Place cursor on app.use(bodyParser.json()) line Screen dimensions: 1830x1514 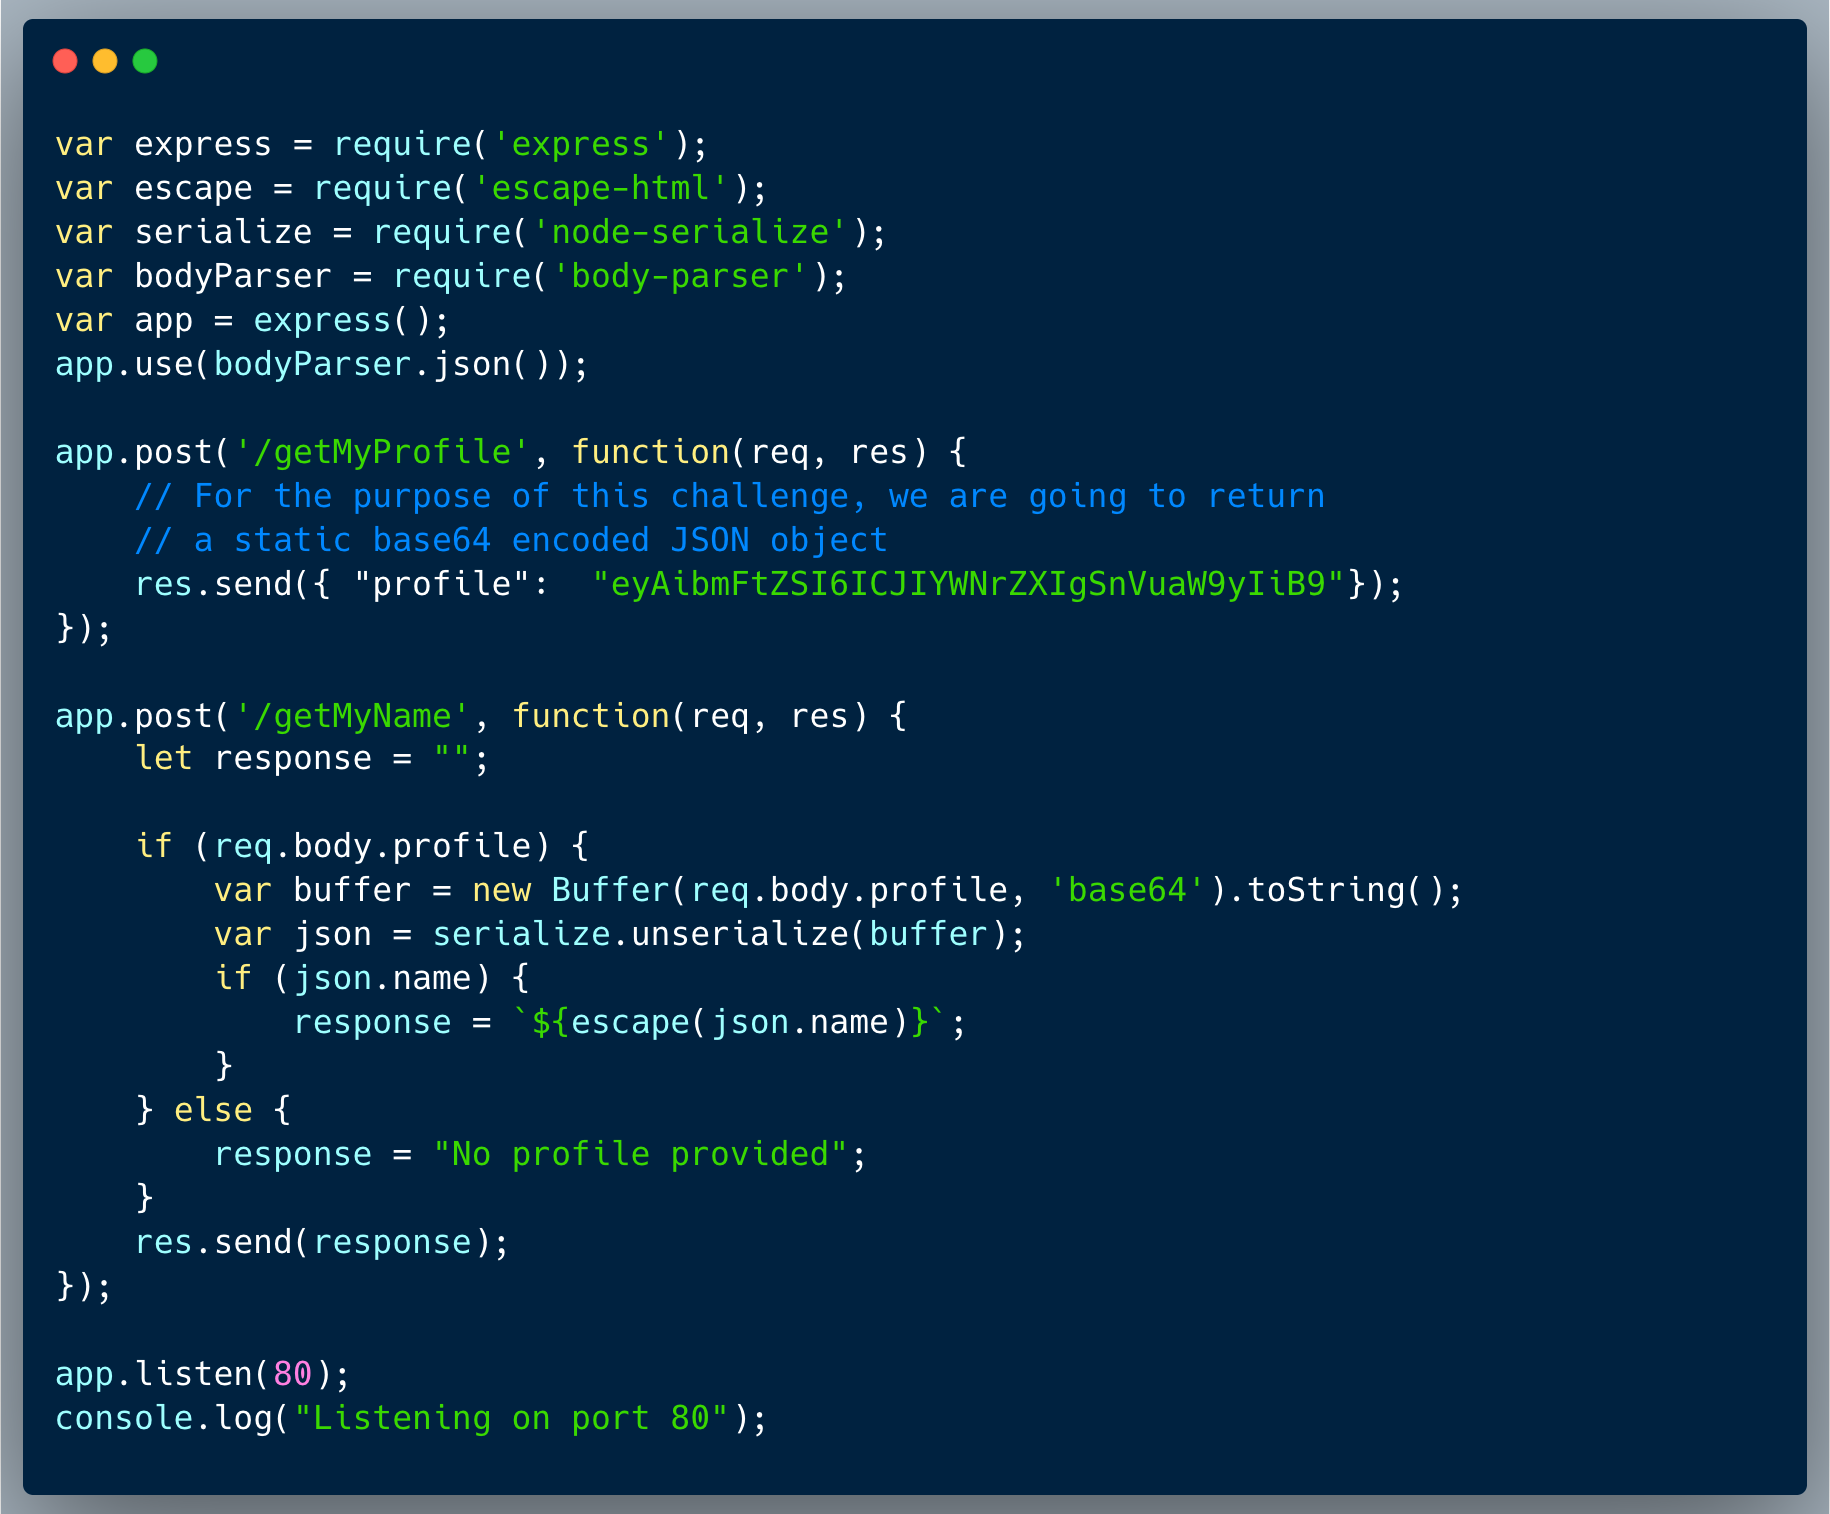click(320, 365)
